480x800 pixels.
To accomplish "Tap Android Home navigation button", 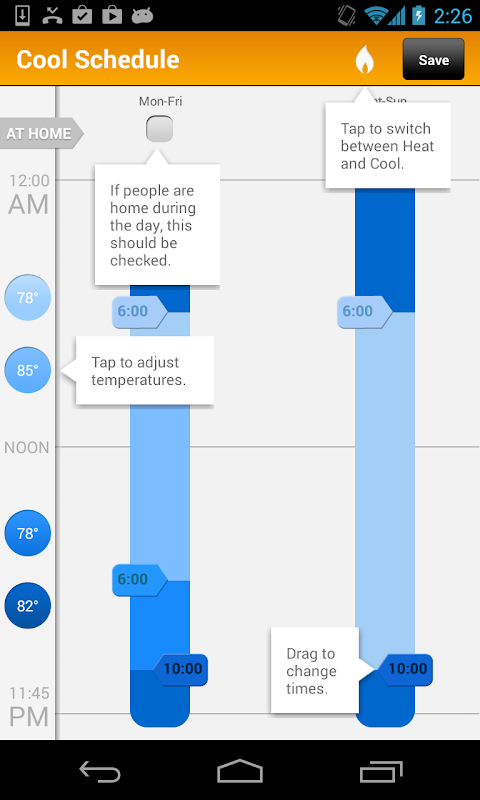I will [240, 771].
